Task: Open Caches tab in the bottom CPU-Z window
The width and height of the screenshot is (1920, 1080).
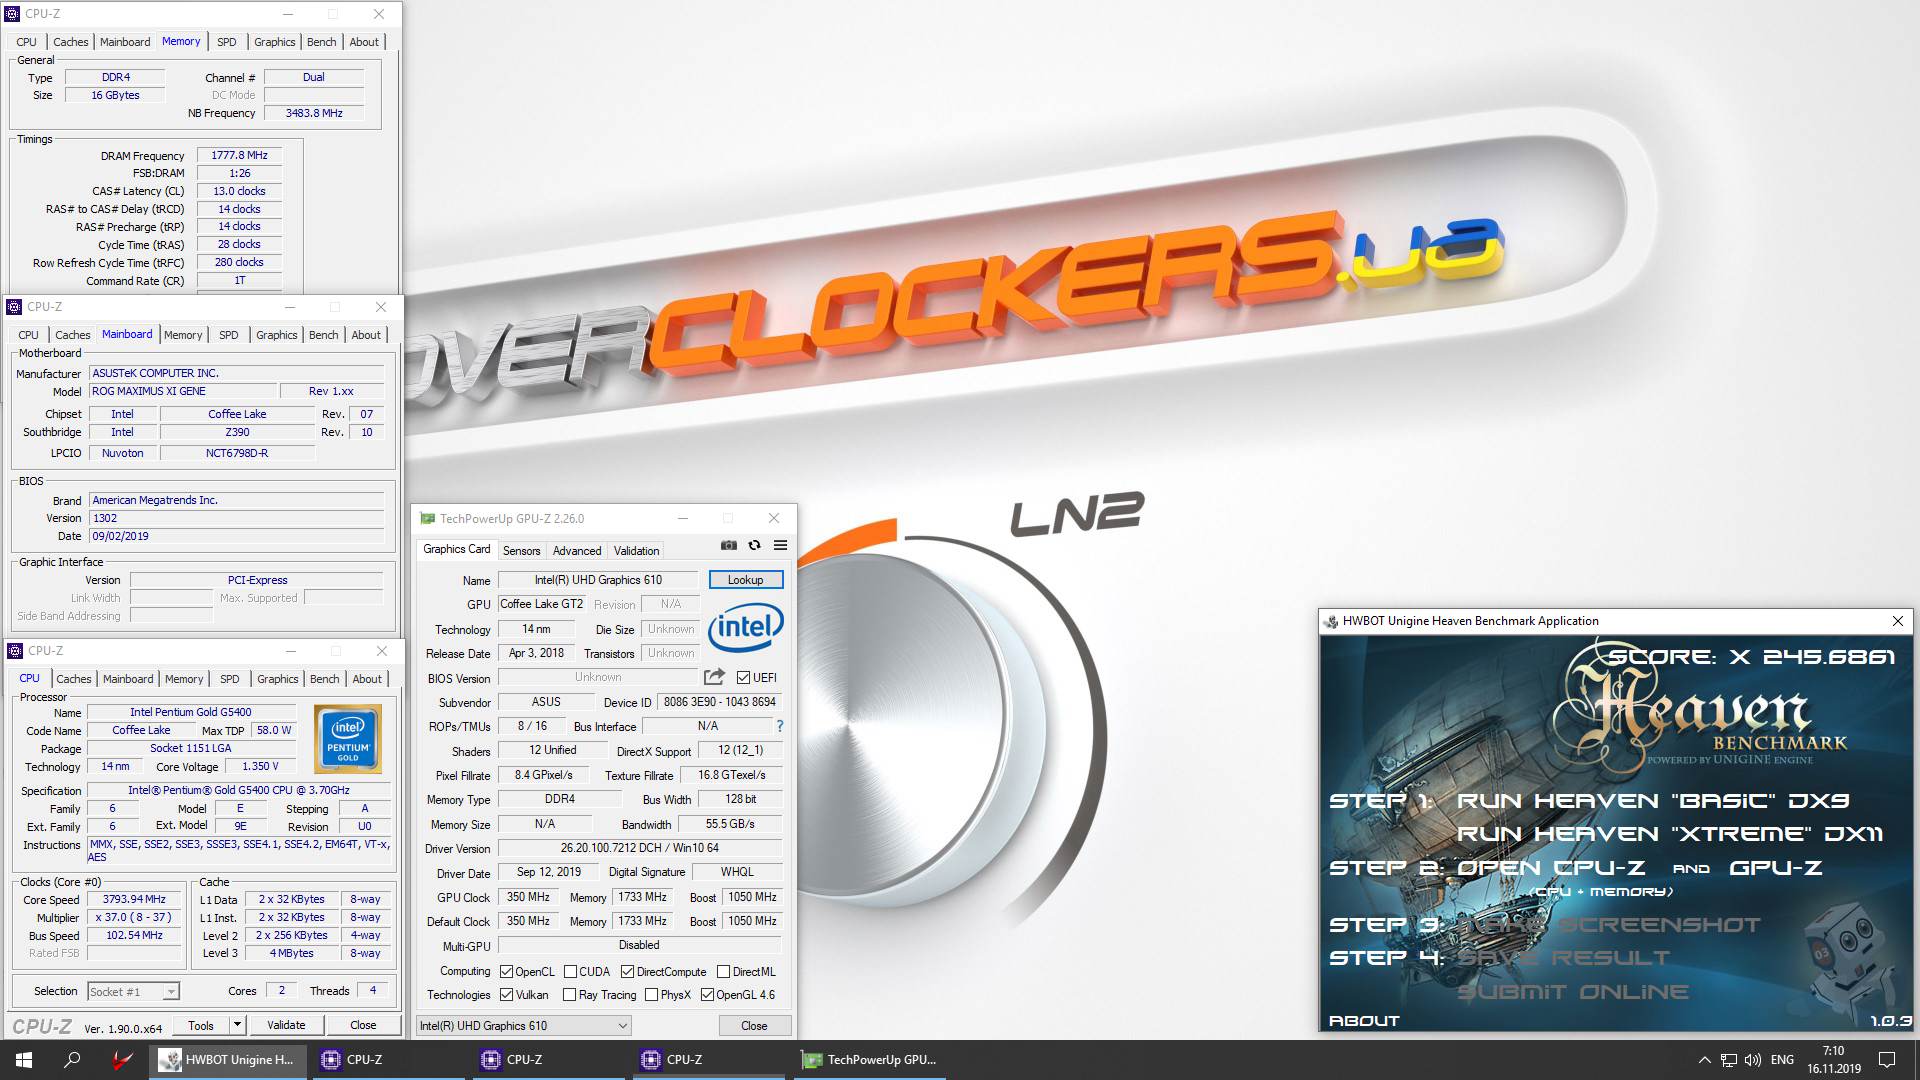Action: (x=74, y=679)
